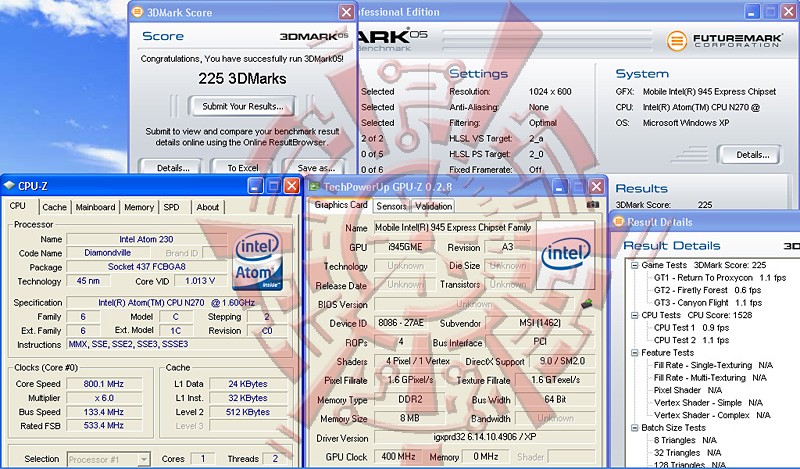Minimize the GPU-Z window

click(x=560, y=187)
